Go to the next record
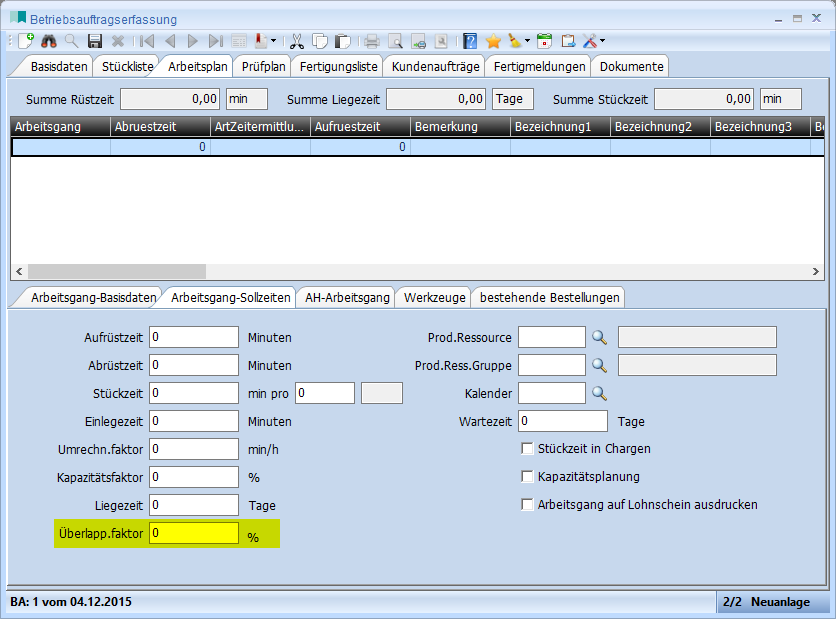836x619 pixels. 192,41
